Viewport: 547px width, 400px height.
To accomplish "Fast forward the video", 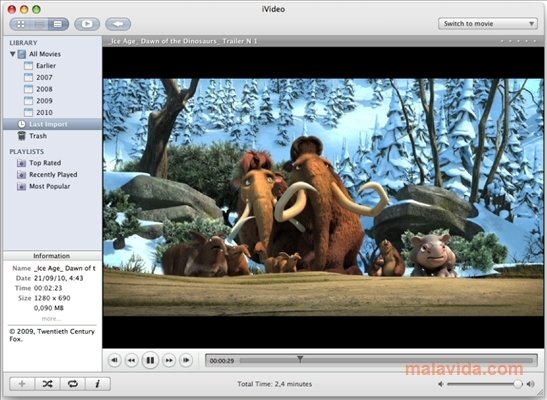I will pos(169,360).
